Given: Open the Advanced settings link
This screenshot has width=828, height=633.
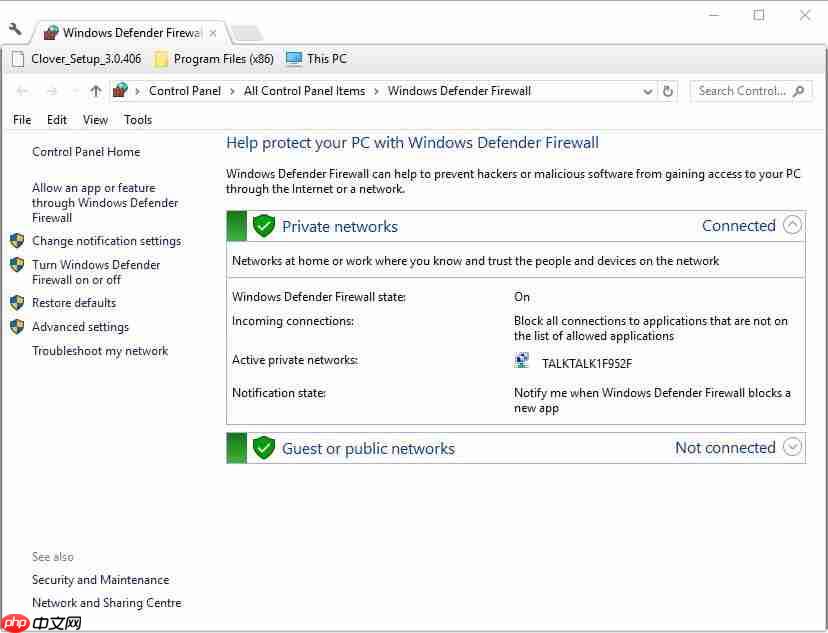Looking at the screenshot, I should point(80,327).
